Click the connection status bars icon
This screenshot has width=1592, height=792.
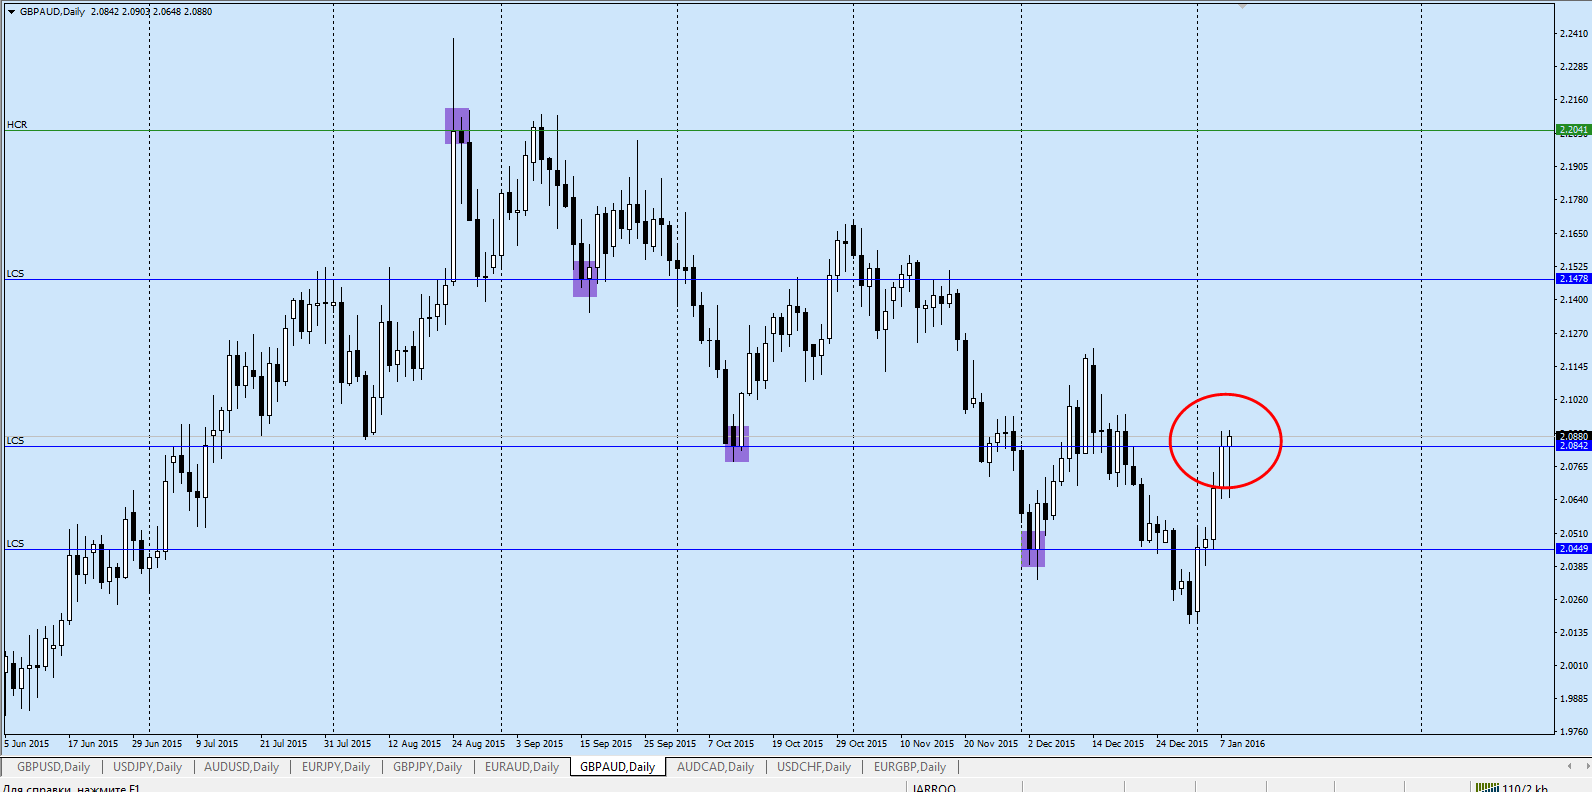[1487, 788]
